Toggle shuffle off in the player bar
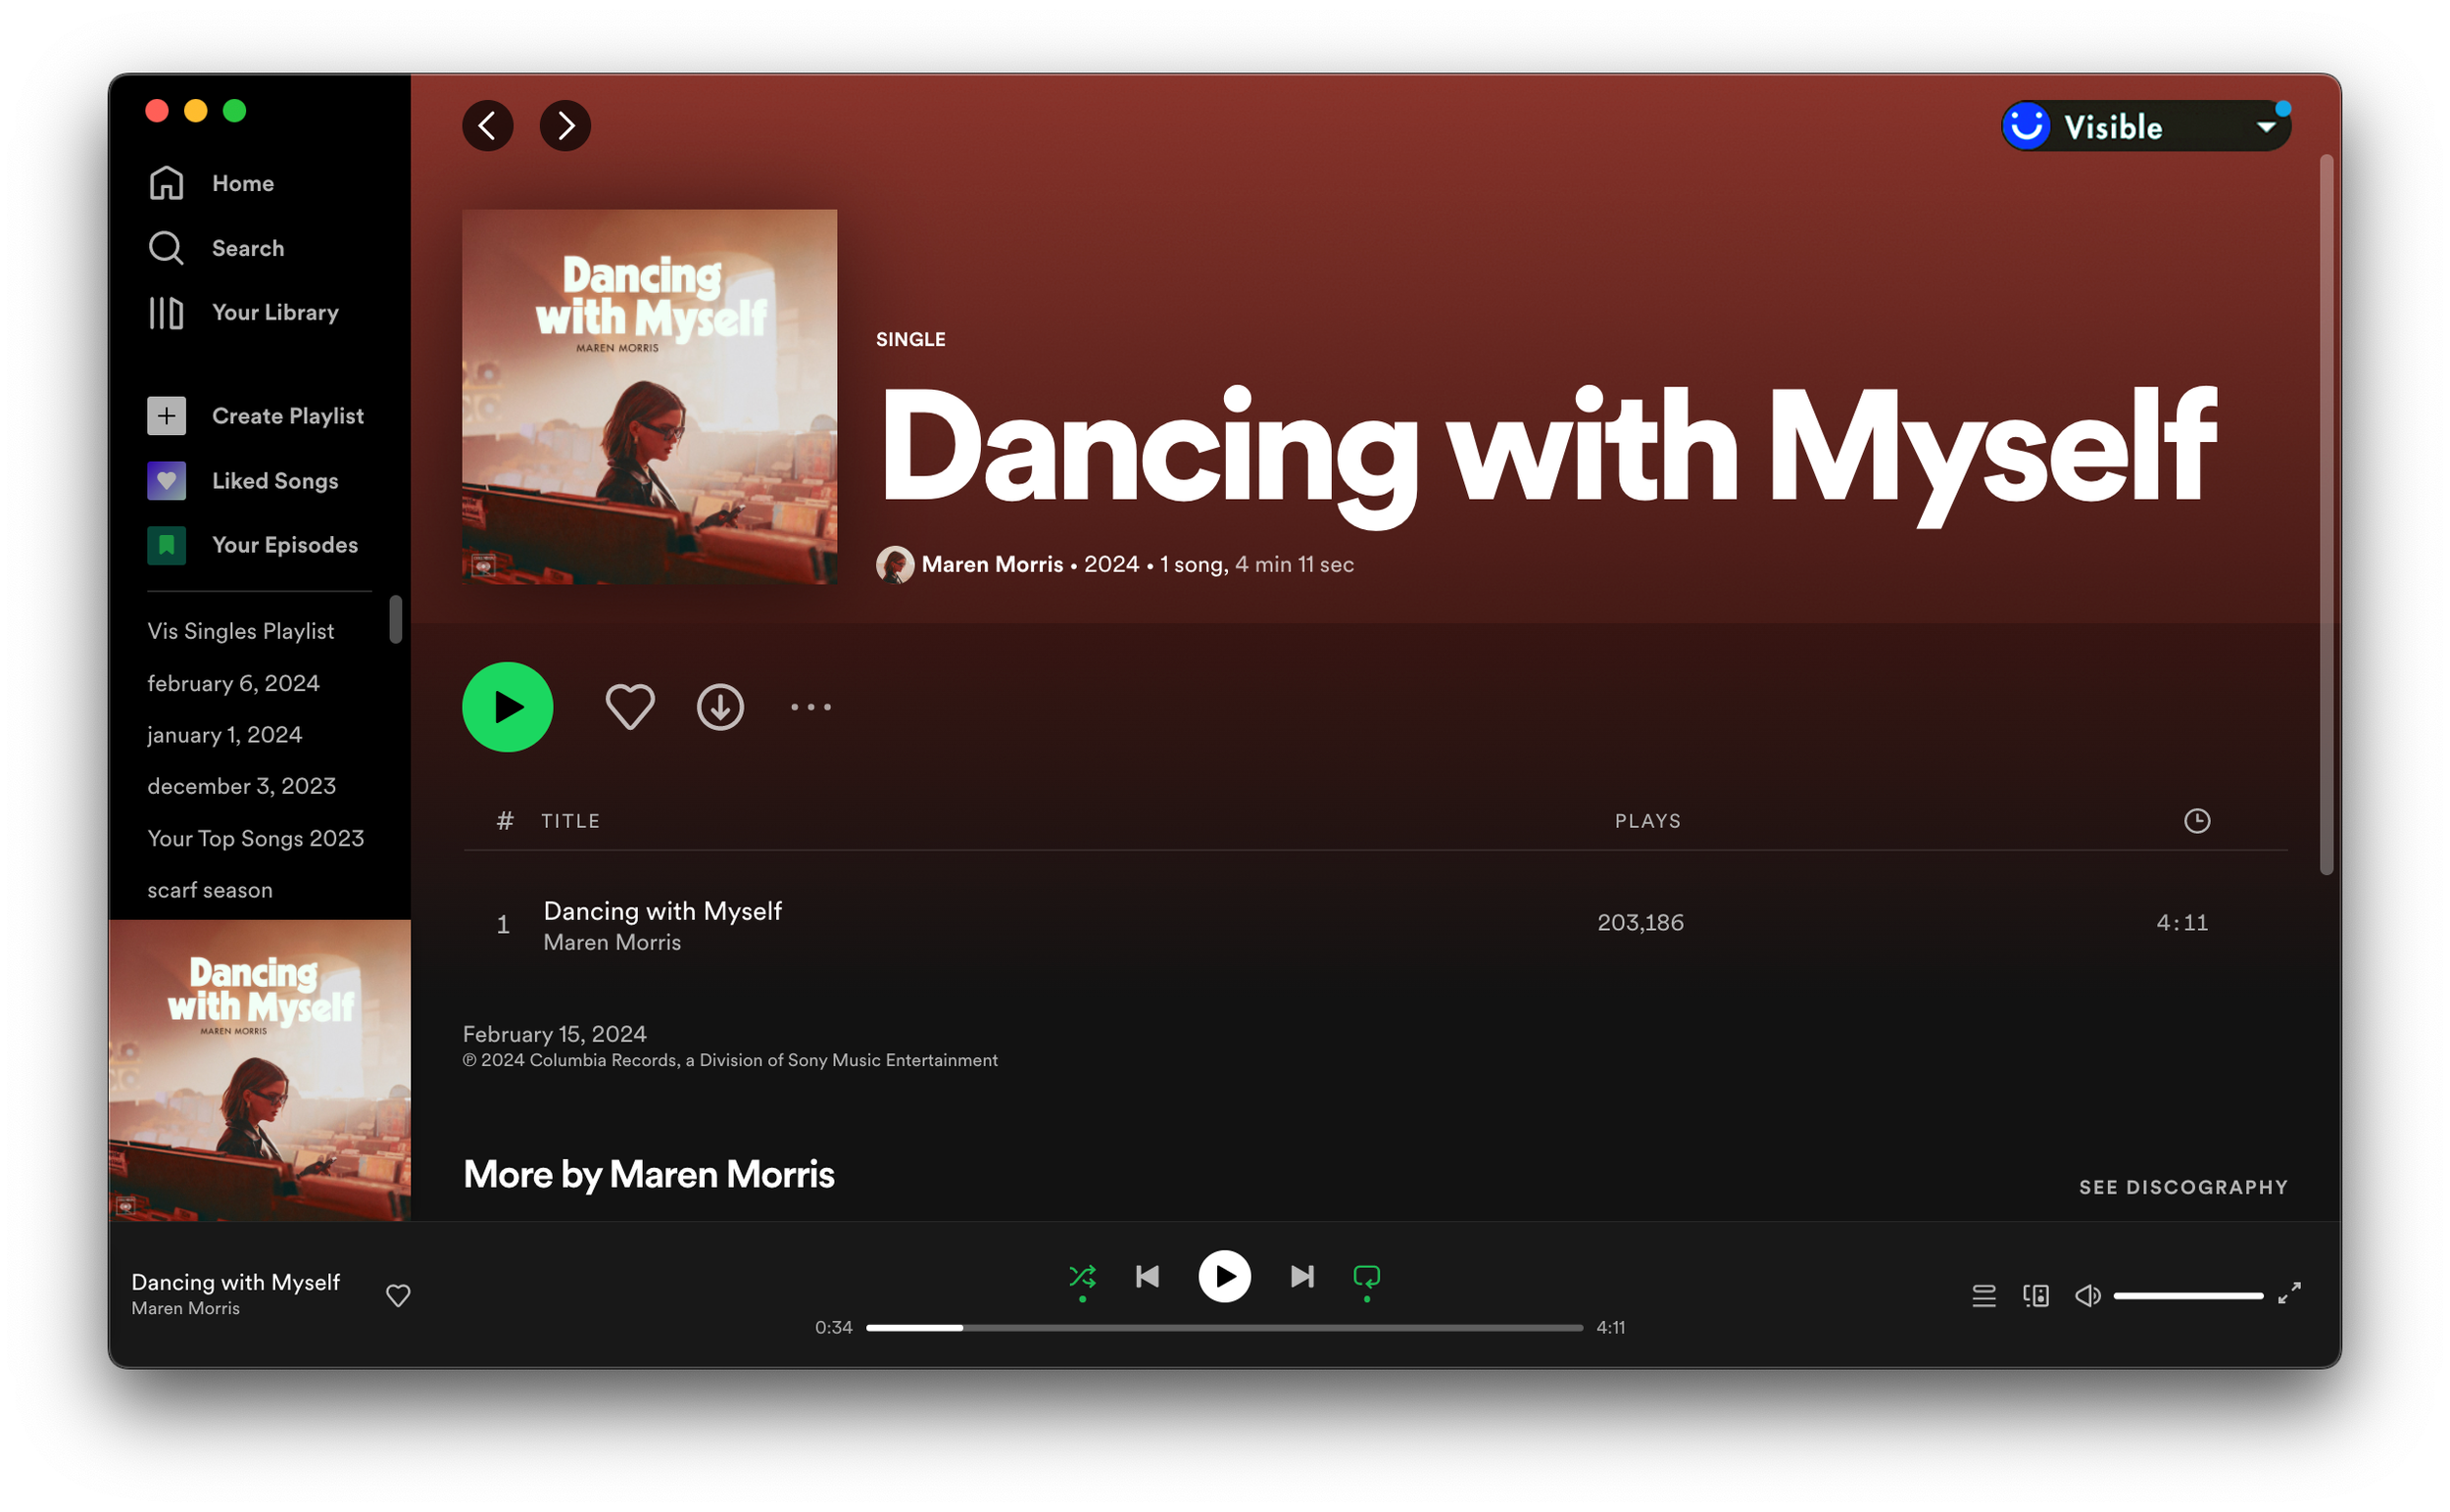Image resolution: width=2450 pixels, height=1512 pixels. [1082, 1277]
